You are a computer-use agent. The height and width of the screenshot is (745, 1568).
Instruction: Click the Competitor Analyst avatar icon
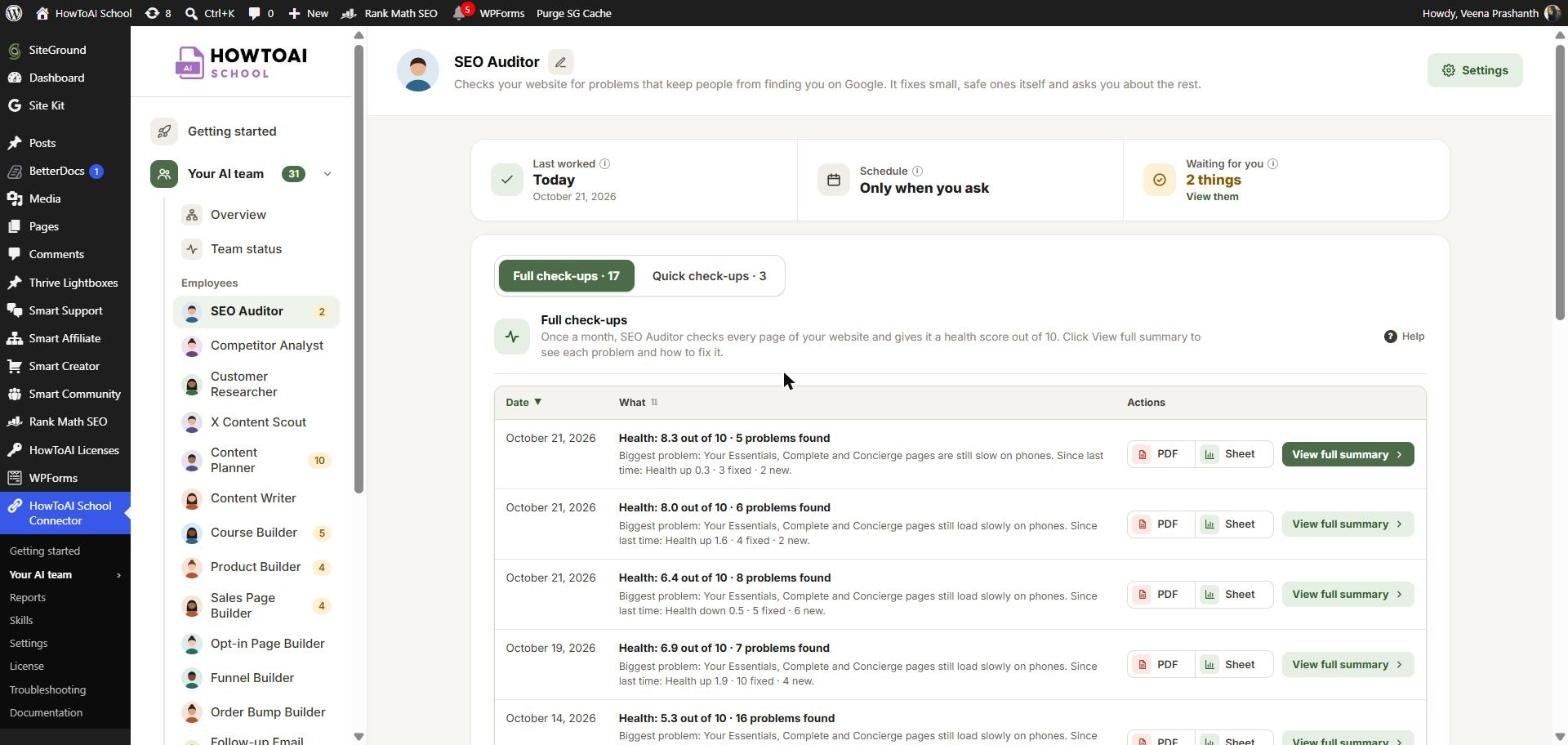(x=192, y=346)
